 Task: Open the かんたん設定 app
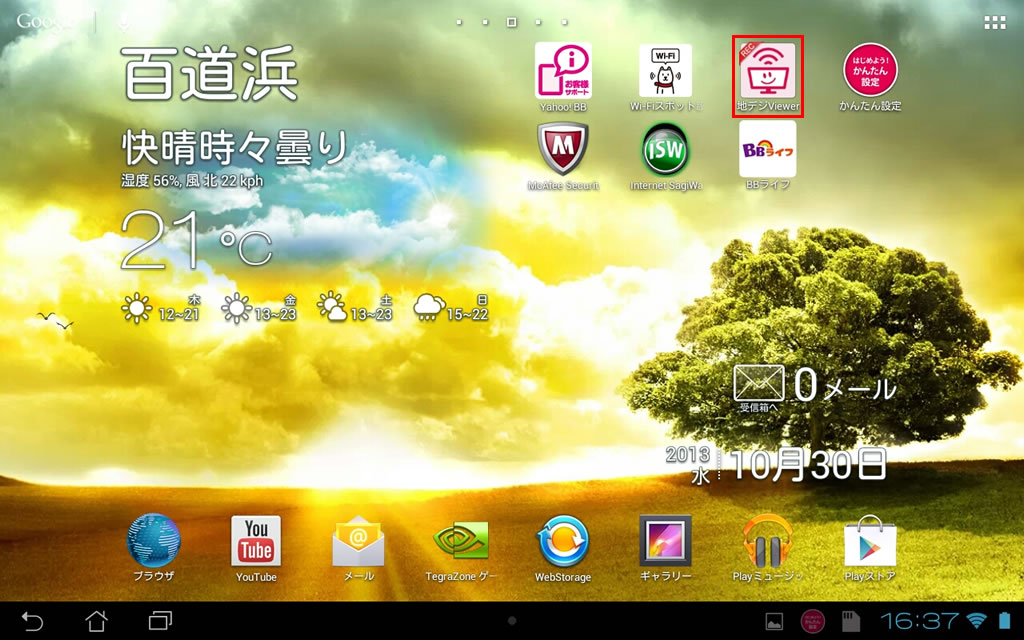(870, 71)
